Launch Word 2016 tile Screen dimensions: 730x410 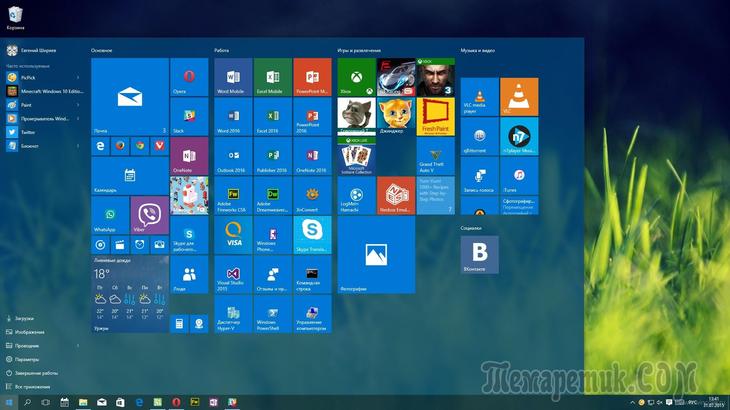[233, 116]
